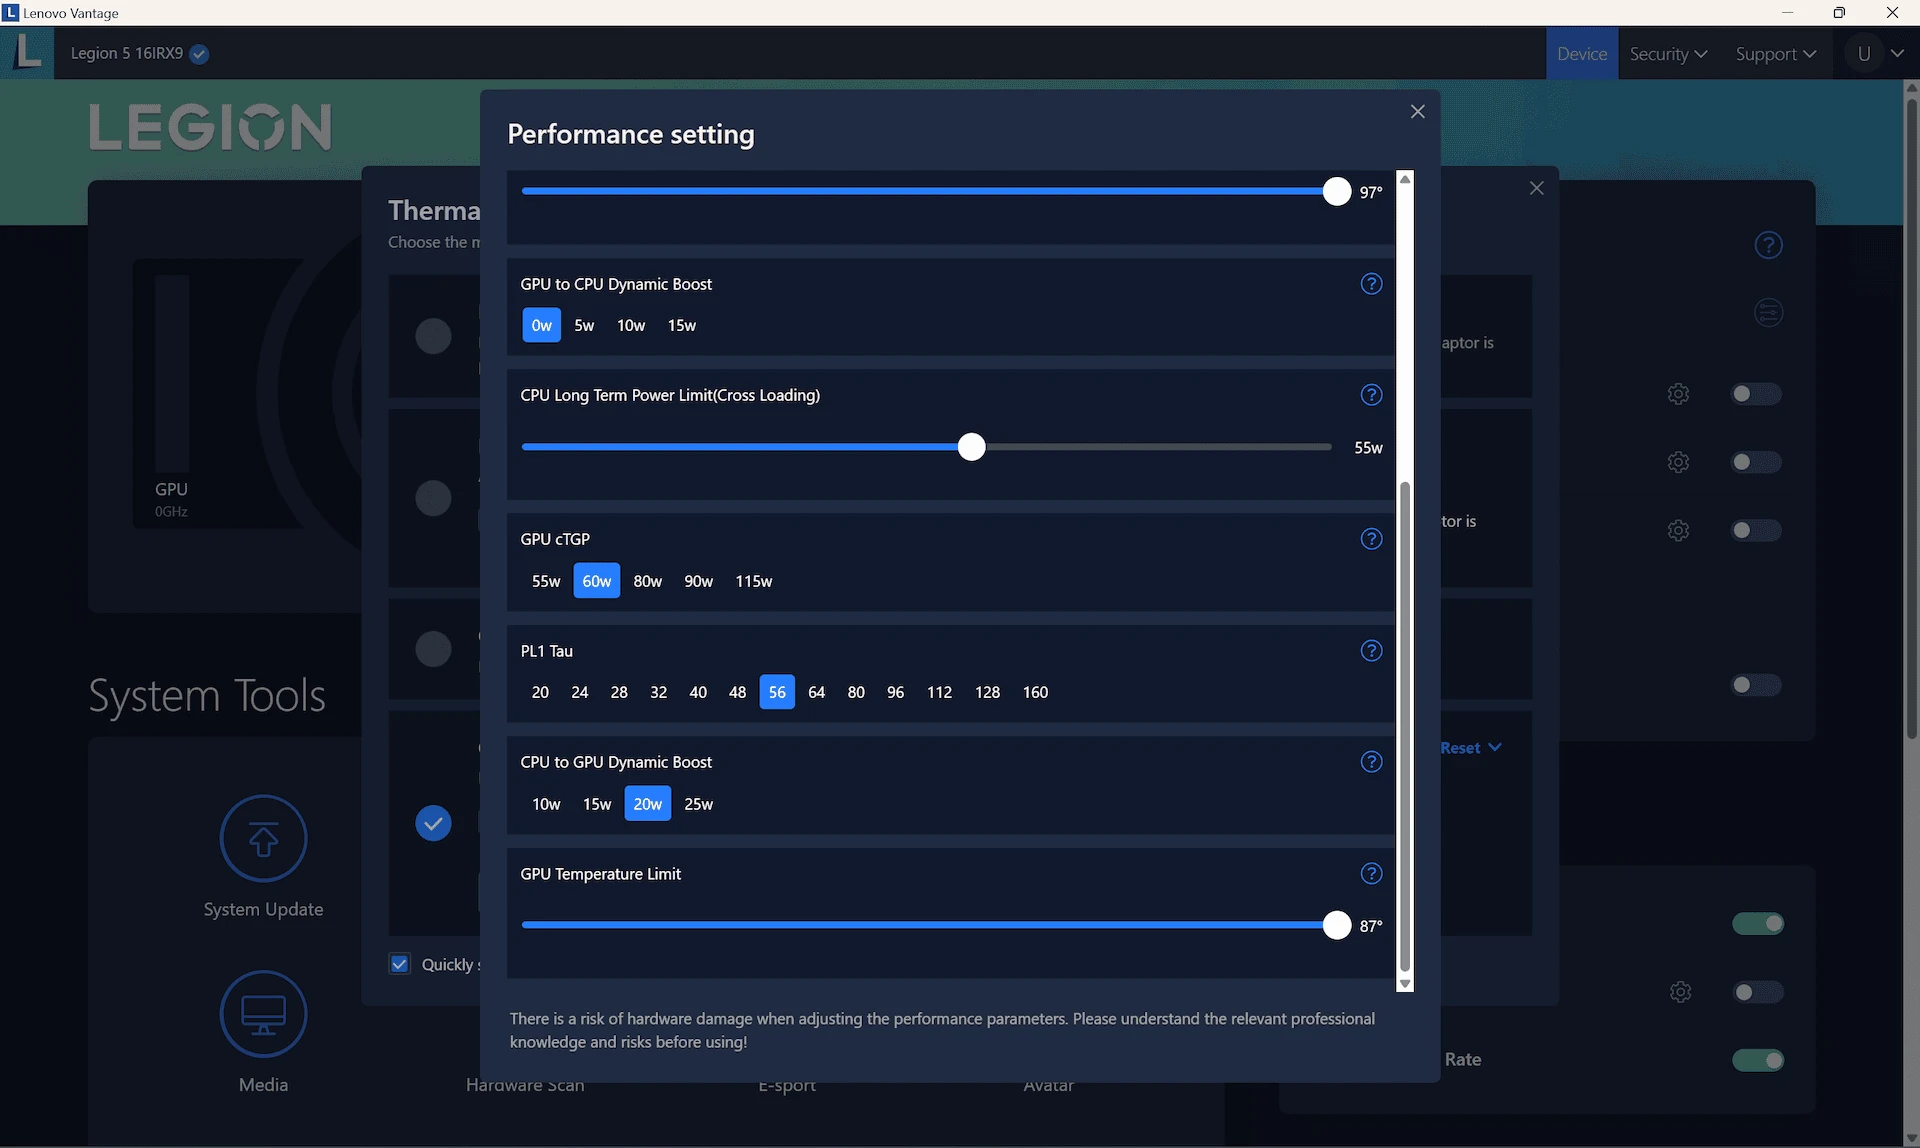
Task: Open the Device tab
Action: [x=1581, y=54]
